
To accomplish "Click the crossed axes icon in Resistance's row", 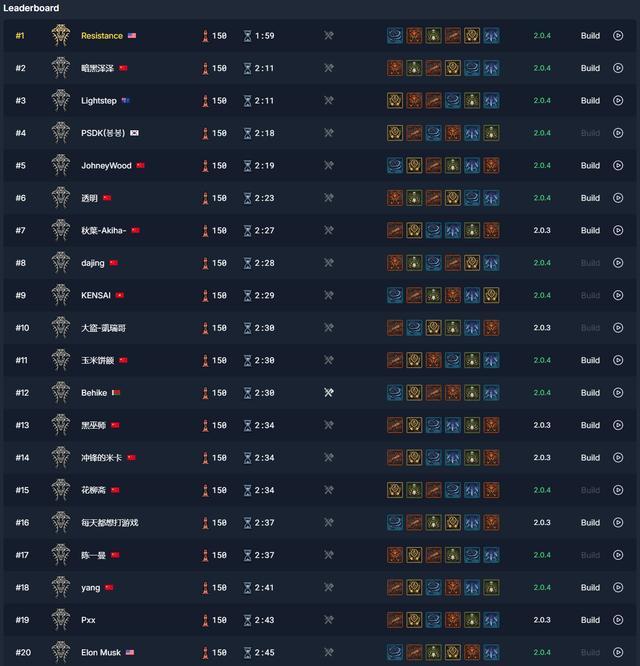I will coord(329,36).
